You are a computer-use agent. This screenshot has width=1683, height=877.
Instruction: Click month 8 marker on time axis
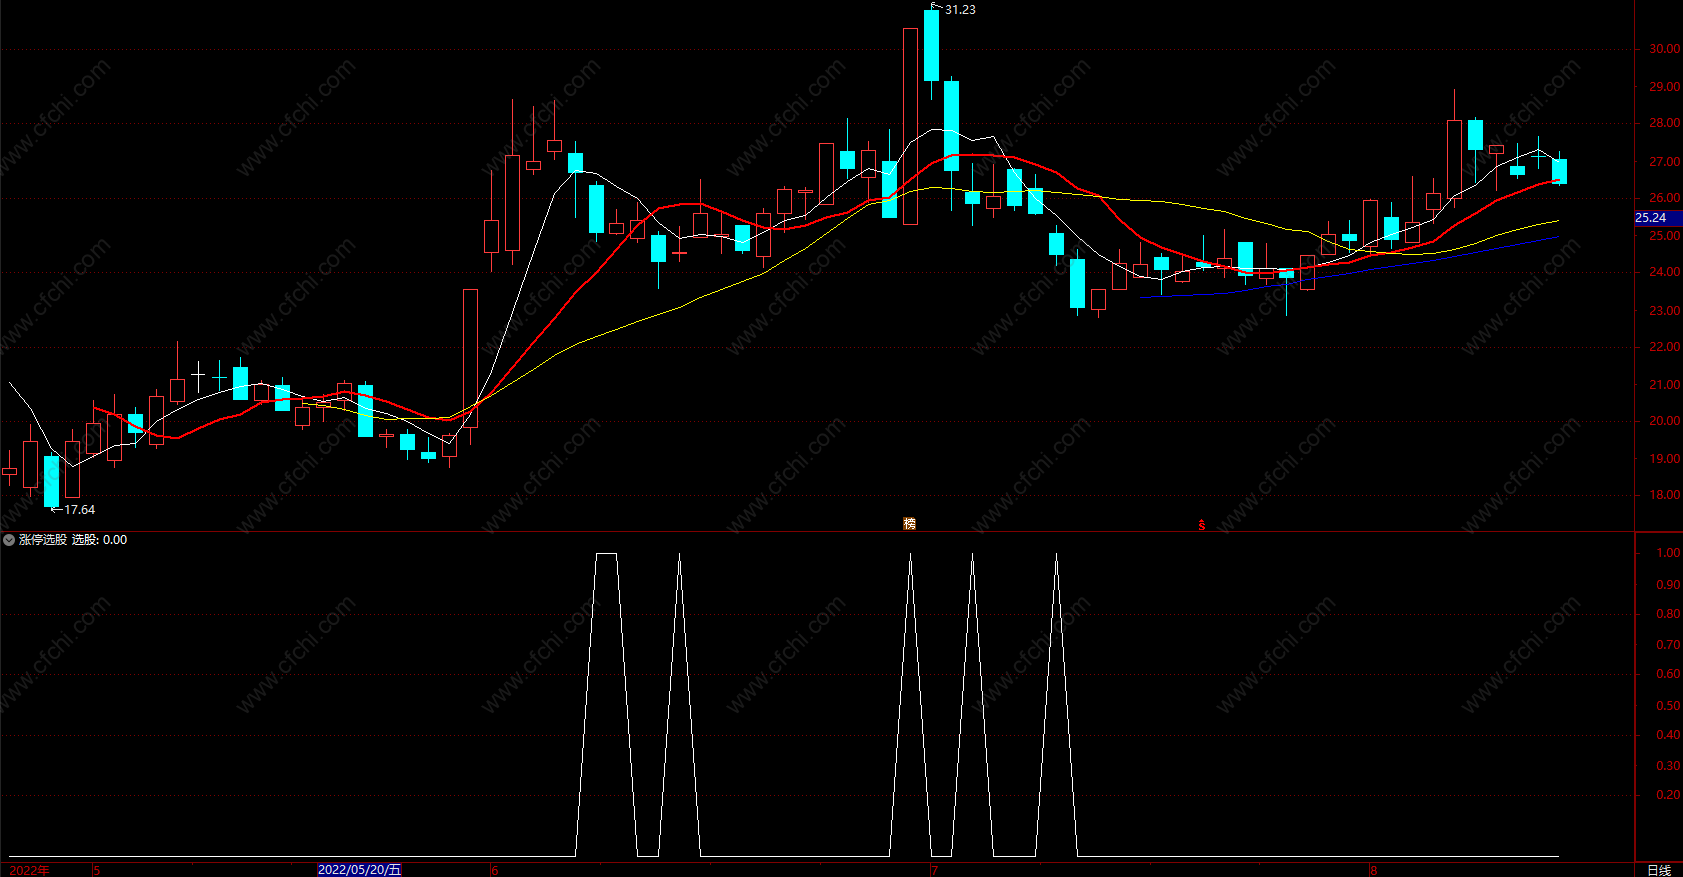pyautogui.click(x=1374, y=870)
